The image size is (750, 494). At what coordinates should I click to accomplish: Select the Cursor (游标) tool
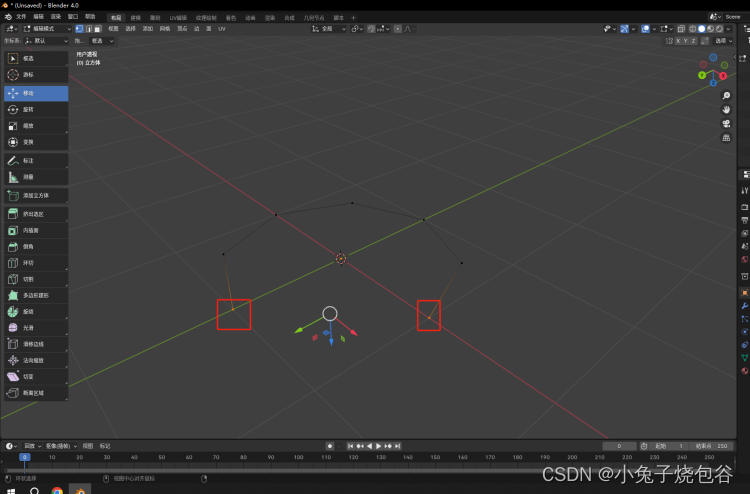[x=36, y=75]
